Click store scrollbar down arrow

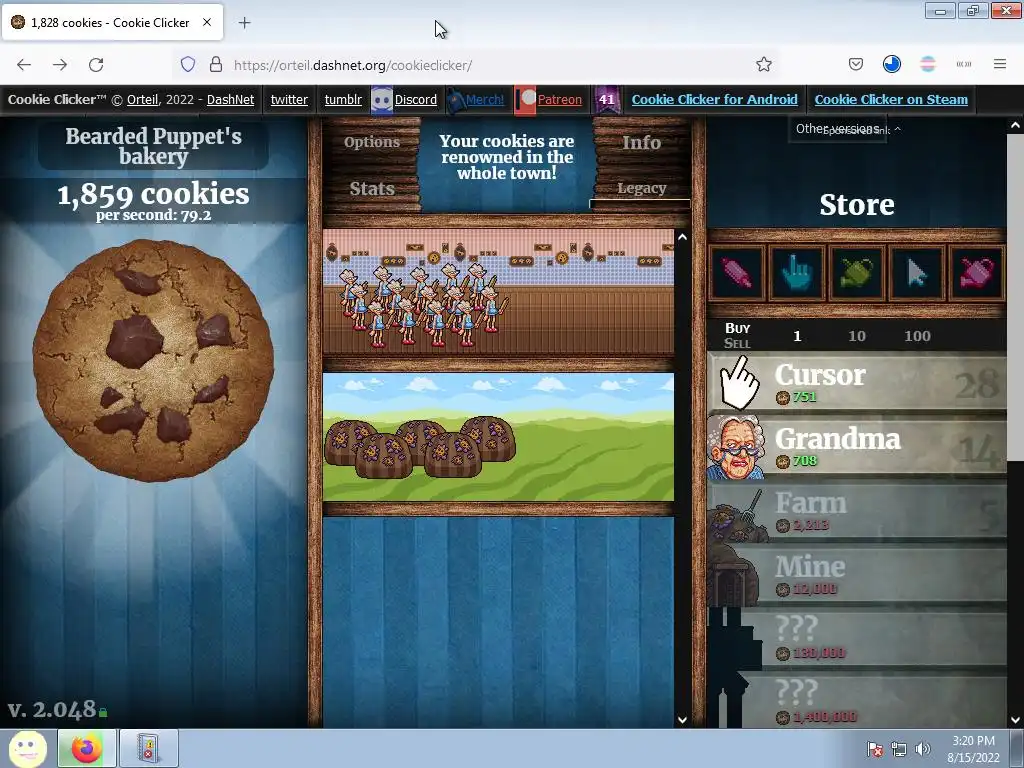(1015, 720)
